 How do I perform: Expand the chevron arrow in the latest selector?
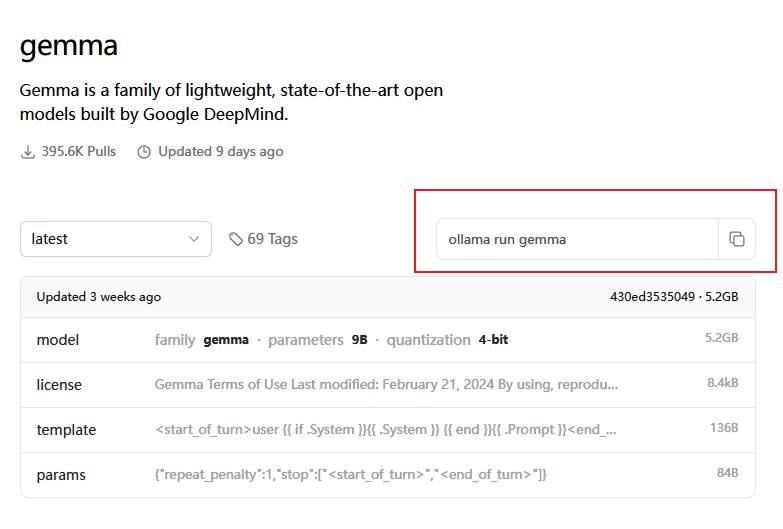[194, 239]
